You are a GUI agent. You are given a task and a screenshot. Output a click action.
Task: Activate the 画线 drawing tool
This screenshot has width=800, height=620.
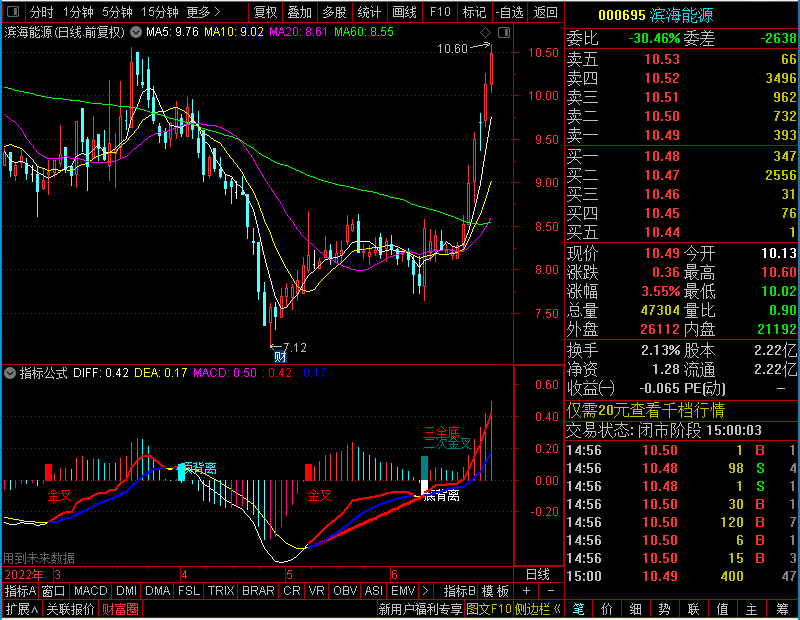coord(405,12)
